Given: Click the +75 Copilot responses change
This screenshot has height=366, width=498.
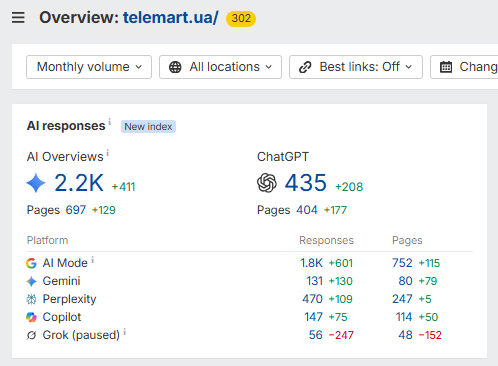Looking at the screenshot, I should [x=338, y=317].
